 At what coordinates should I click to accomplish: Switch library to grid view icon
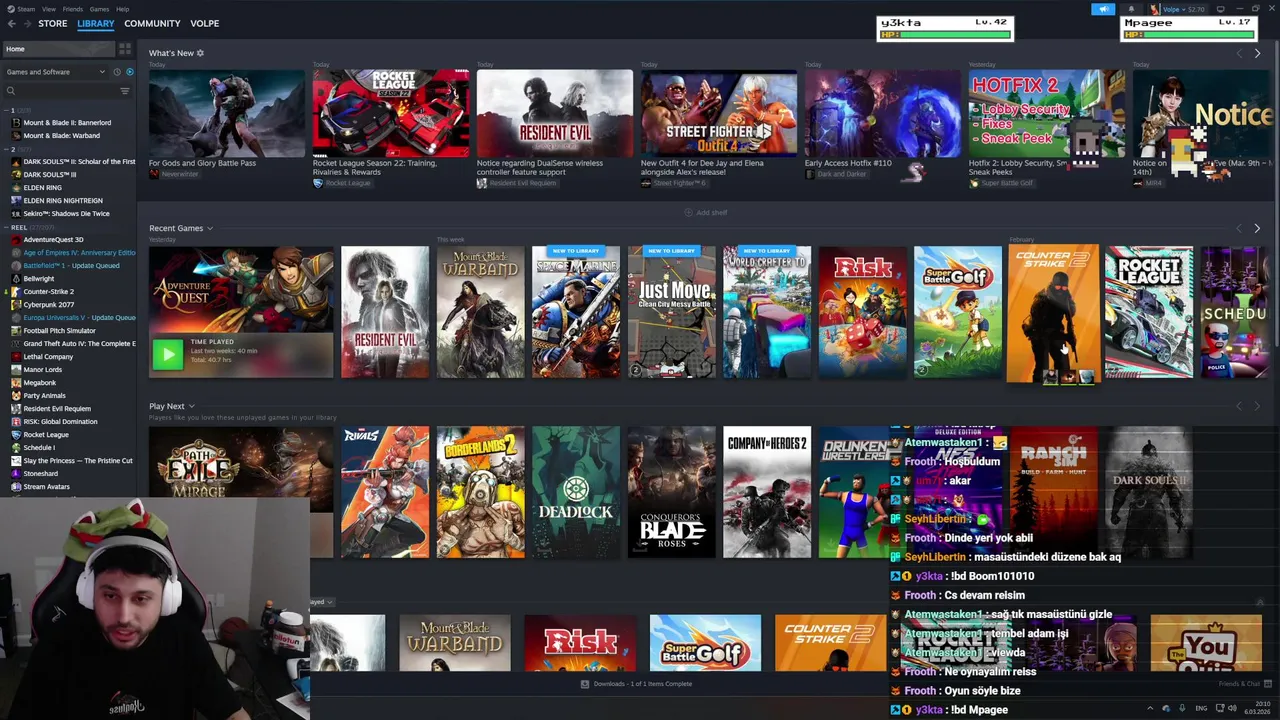[x=125, y=48]
